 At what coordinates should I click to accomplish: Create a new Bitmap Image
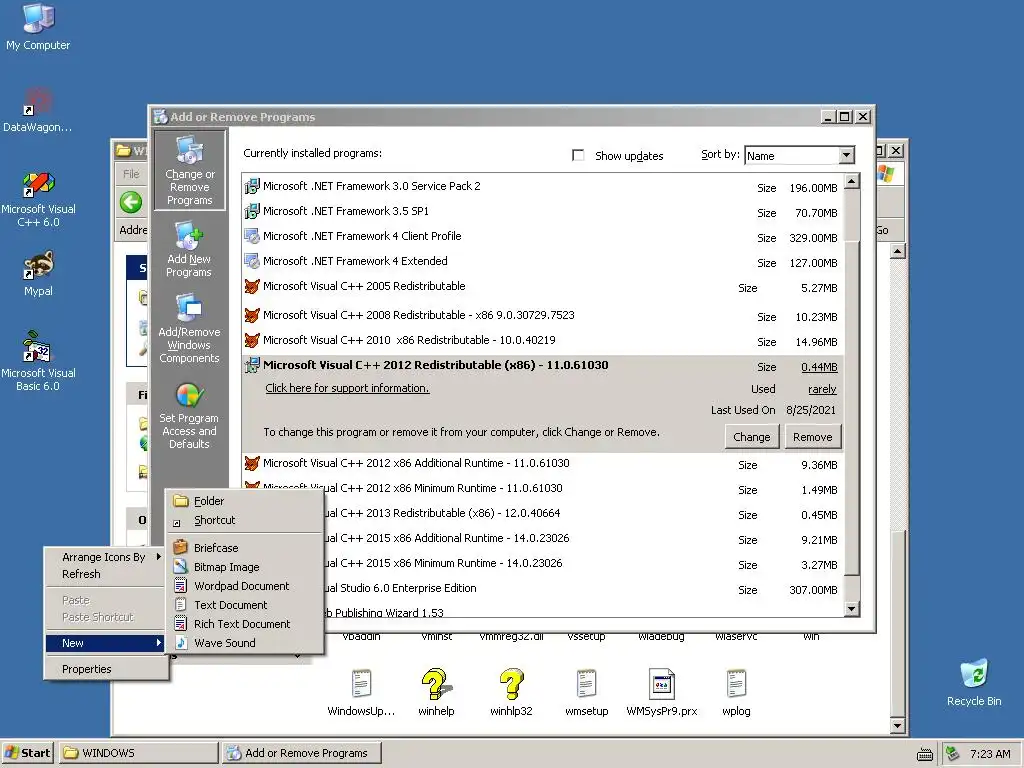tap(245, 567)
